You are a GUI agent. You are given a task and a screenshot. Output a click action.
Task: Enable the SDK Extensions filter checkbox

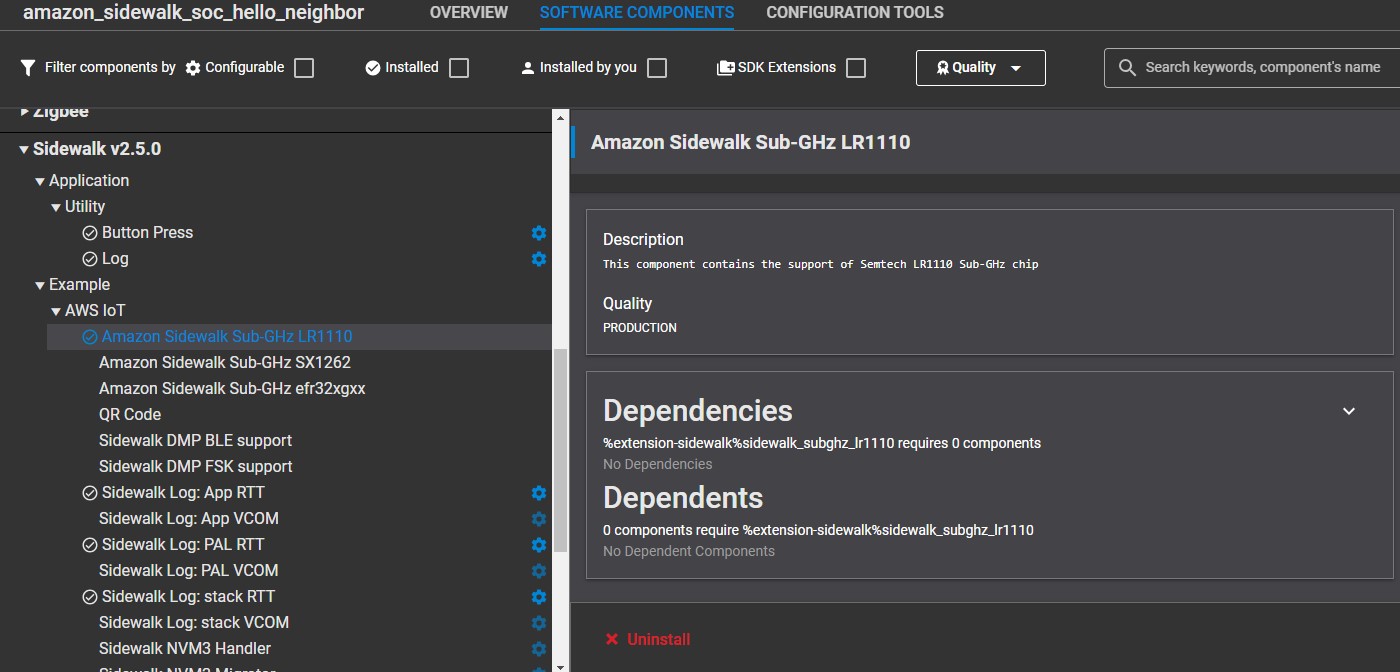856,67
